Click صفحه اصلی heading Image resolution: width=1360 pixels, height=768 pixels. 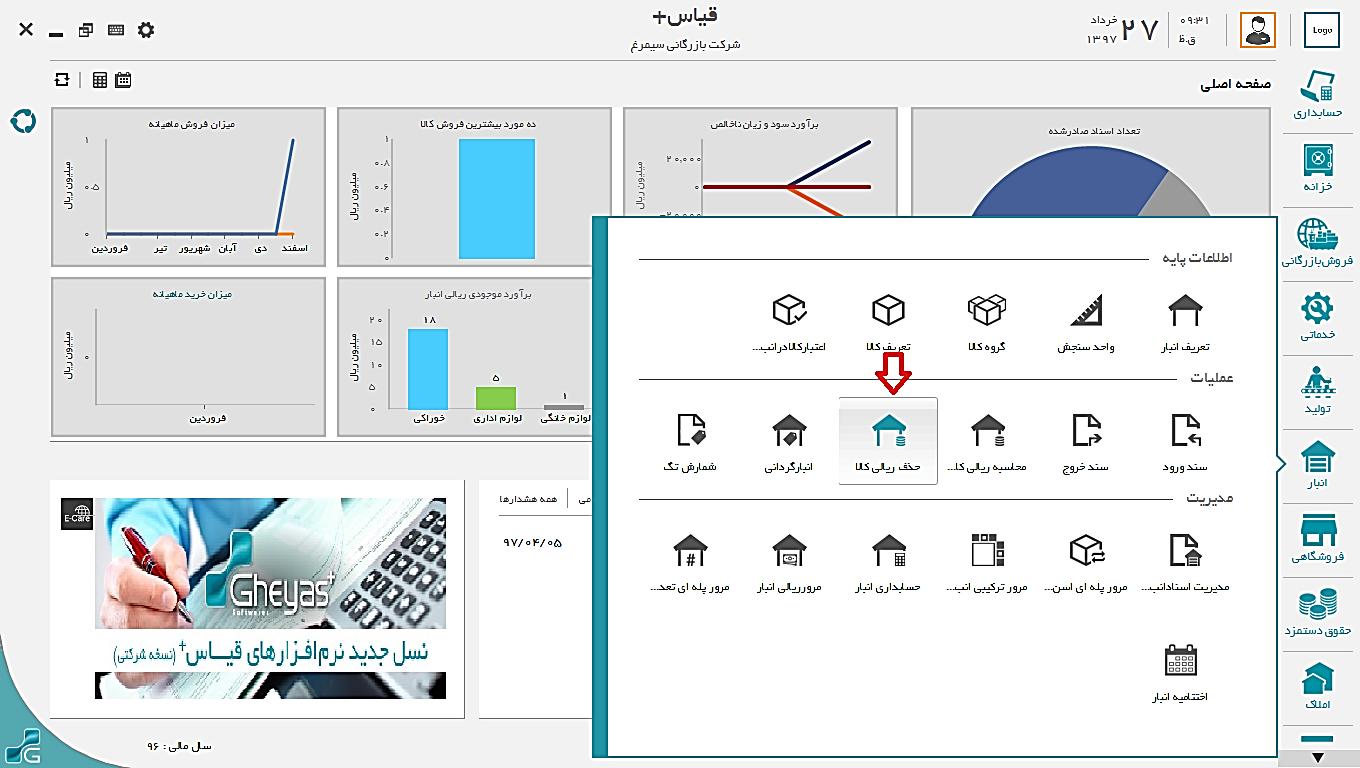(x=1235, y=84)
